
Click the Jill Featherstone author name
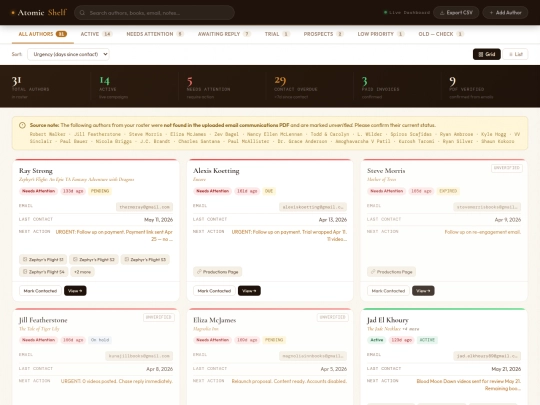[43, 320]
